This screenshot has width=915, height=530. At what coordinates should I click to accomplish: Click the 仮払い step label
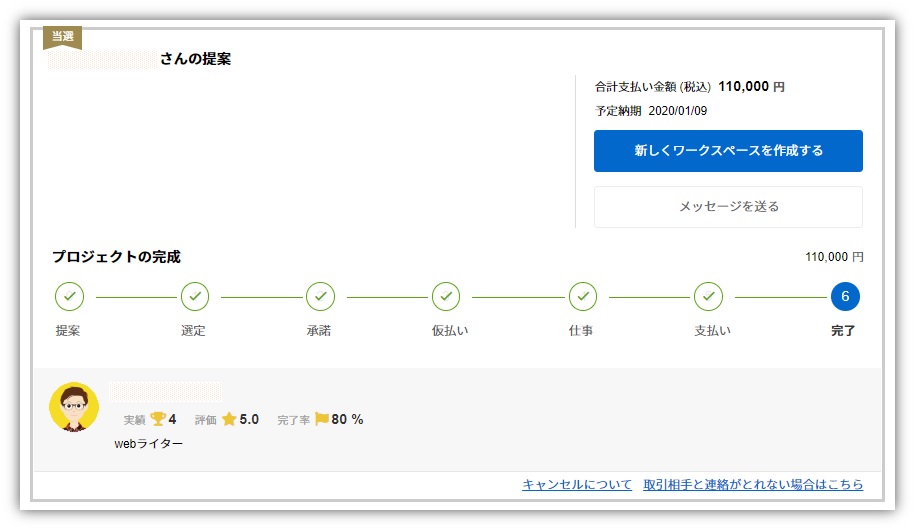tap(450, 331)
